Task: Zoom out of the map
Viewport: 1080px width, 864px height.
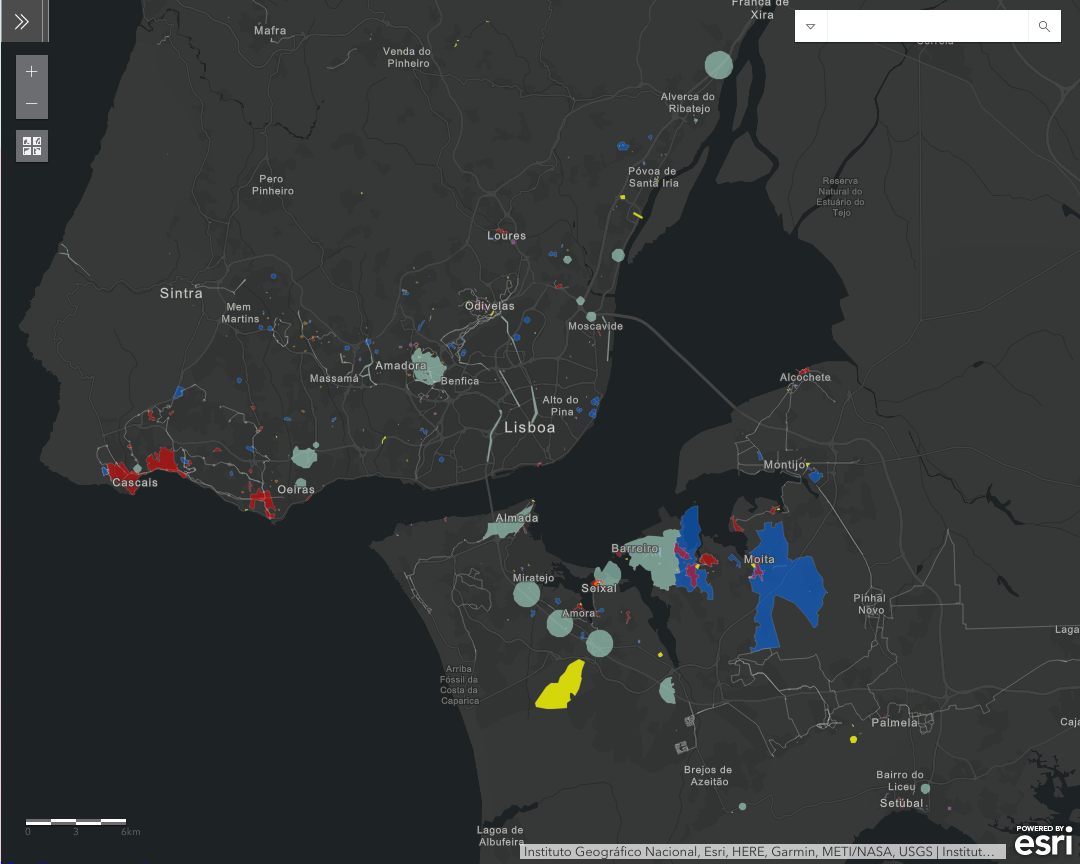Action: point(32,103)
